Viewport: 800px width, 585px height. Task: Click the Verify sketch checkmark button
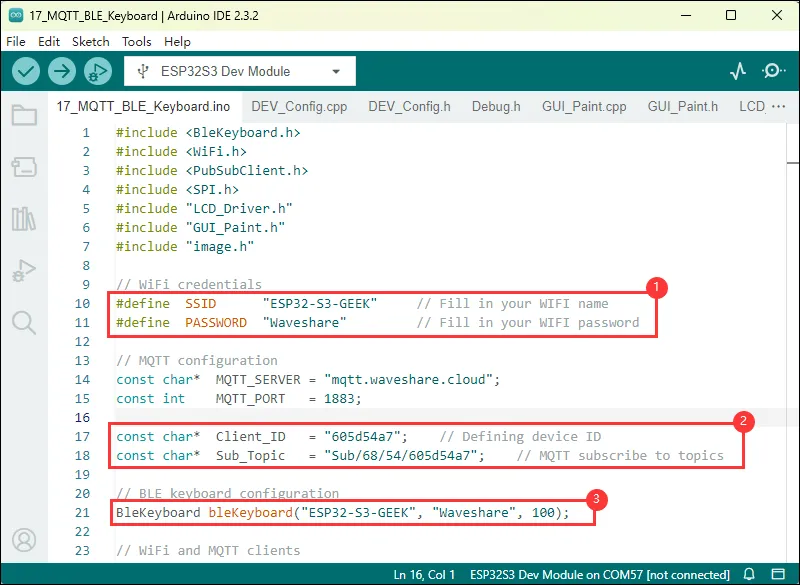26,71
